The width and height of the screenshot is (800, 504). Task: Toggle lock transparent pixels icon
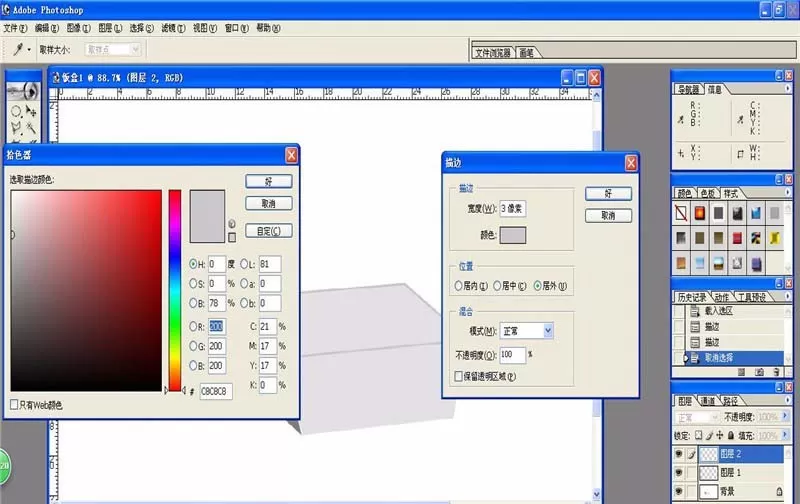coord(698,435)
